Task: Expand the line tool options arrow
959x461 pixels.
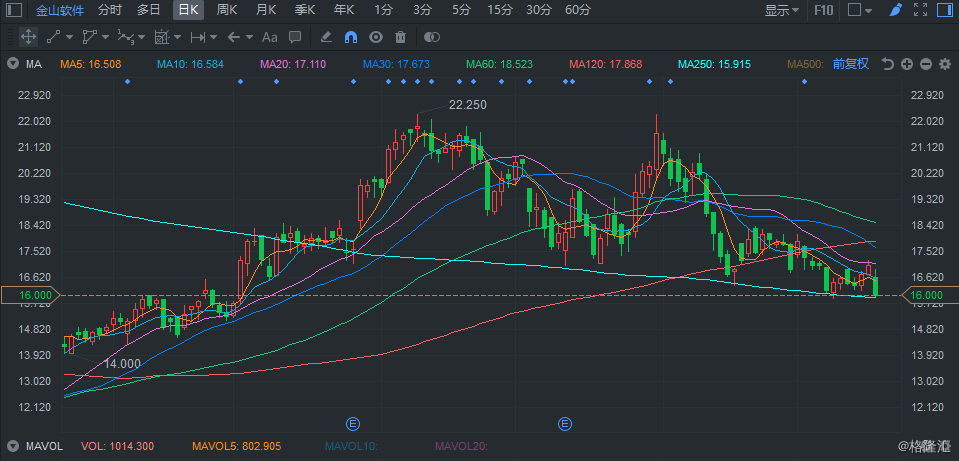Action: 69,37
